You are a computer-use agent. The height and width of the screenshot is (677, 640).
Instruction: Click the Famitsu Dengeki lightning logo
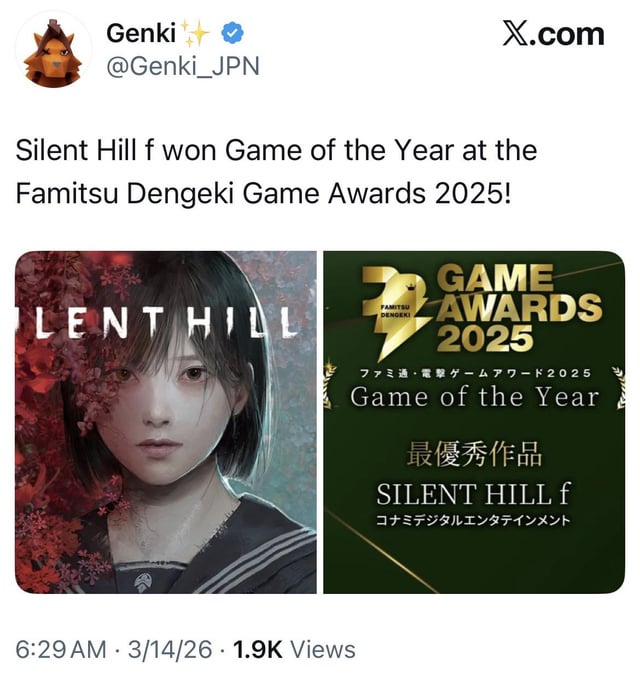(396, 311)
